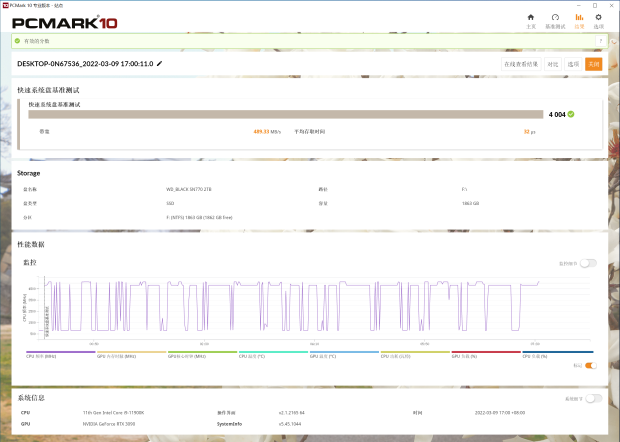Toggle CPU 频率 (MHz) purple legend
Image resolution: width=620 pixels, height=442 pixels.
click(60, 352)
